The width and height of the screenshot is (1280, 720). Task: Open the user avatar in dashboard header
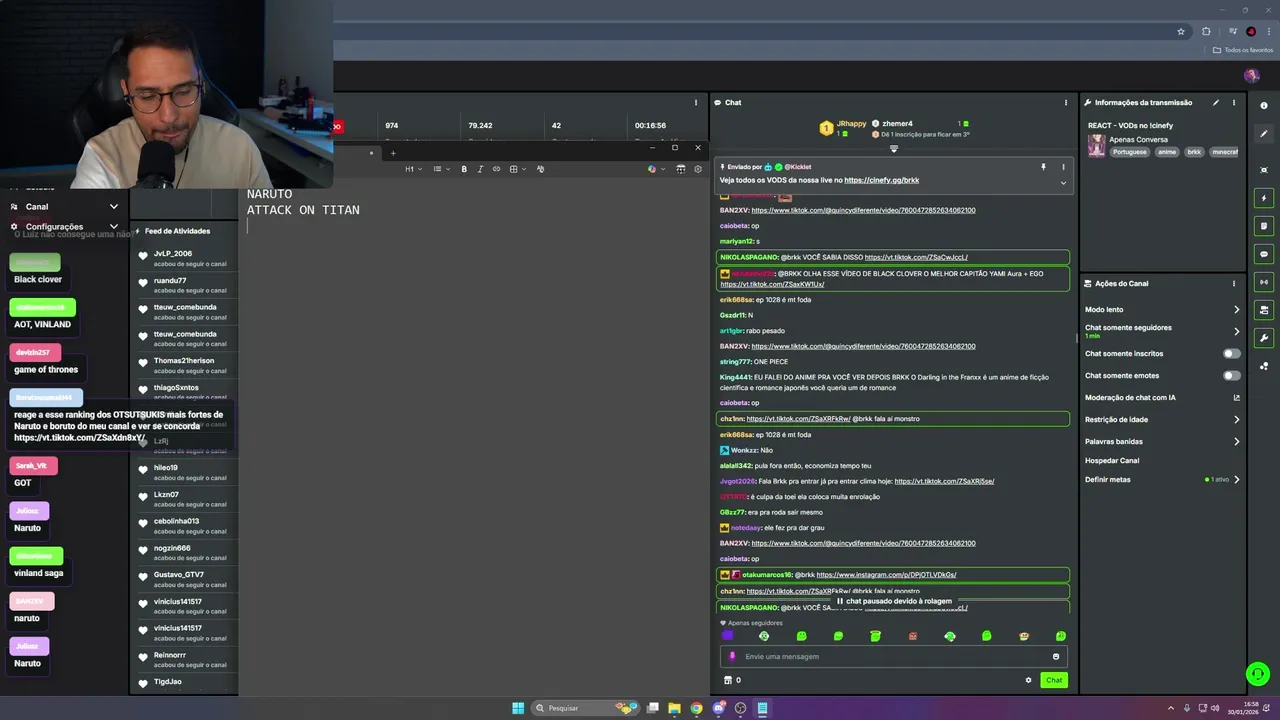pyautogui.click(x=1251, y=76)
